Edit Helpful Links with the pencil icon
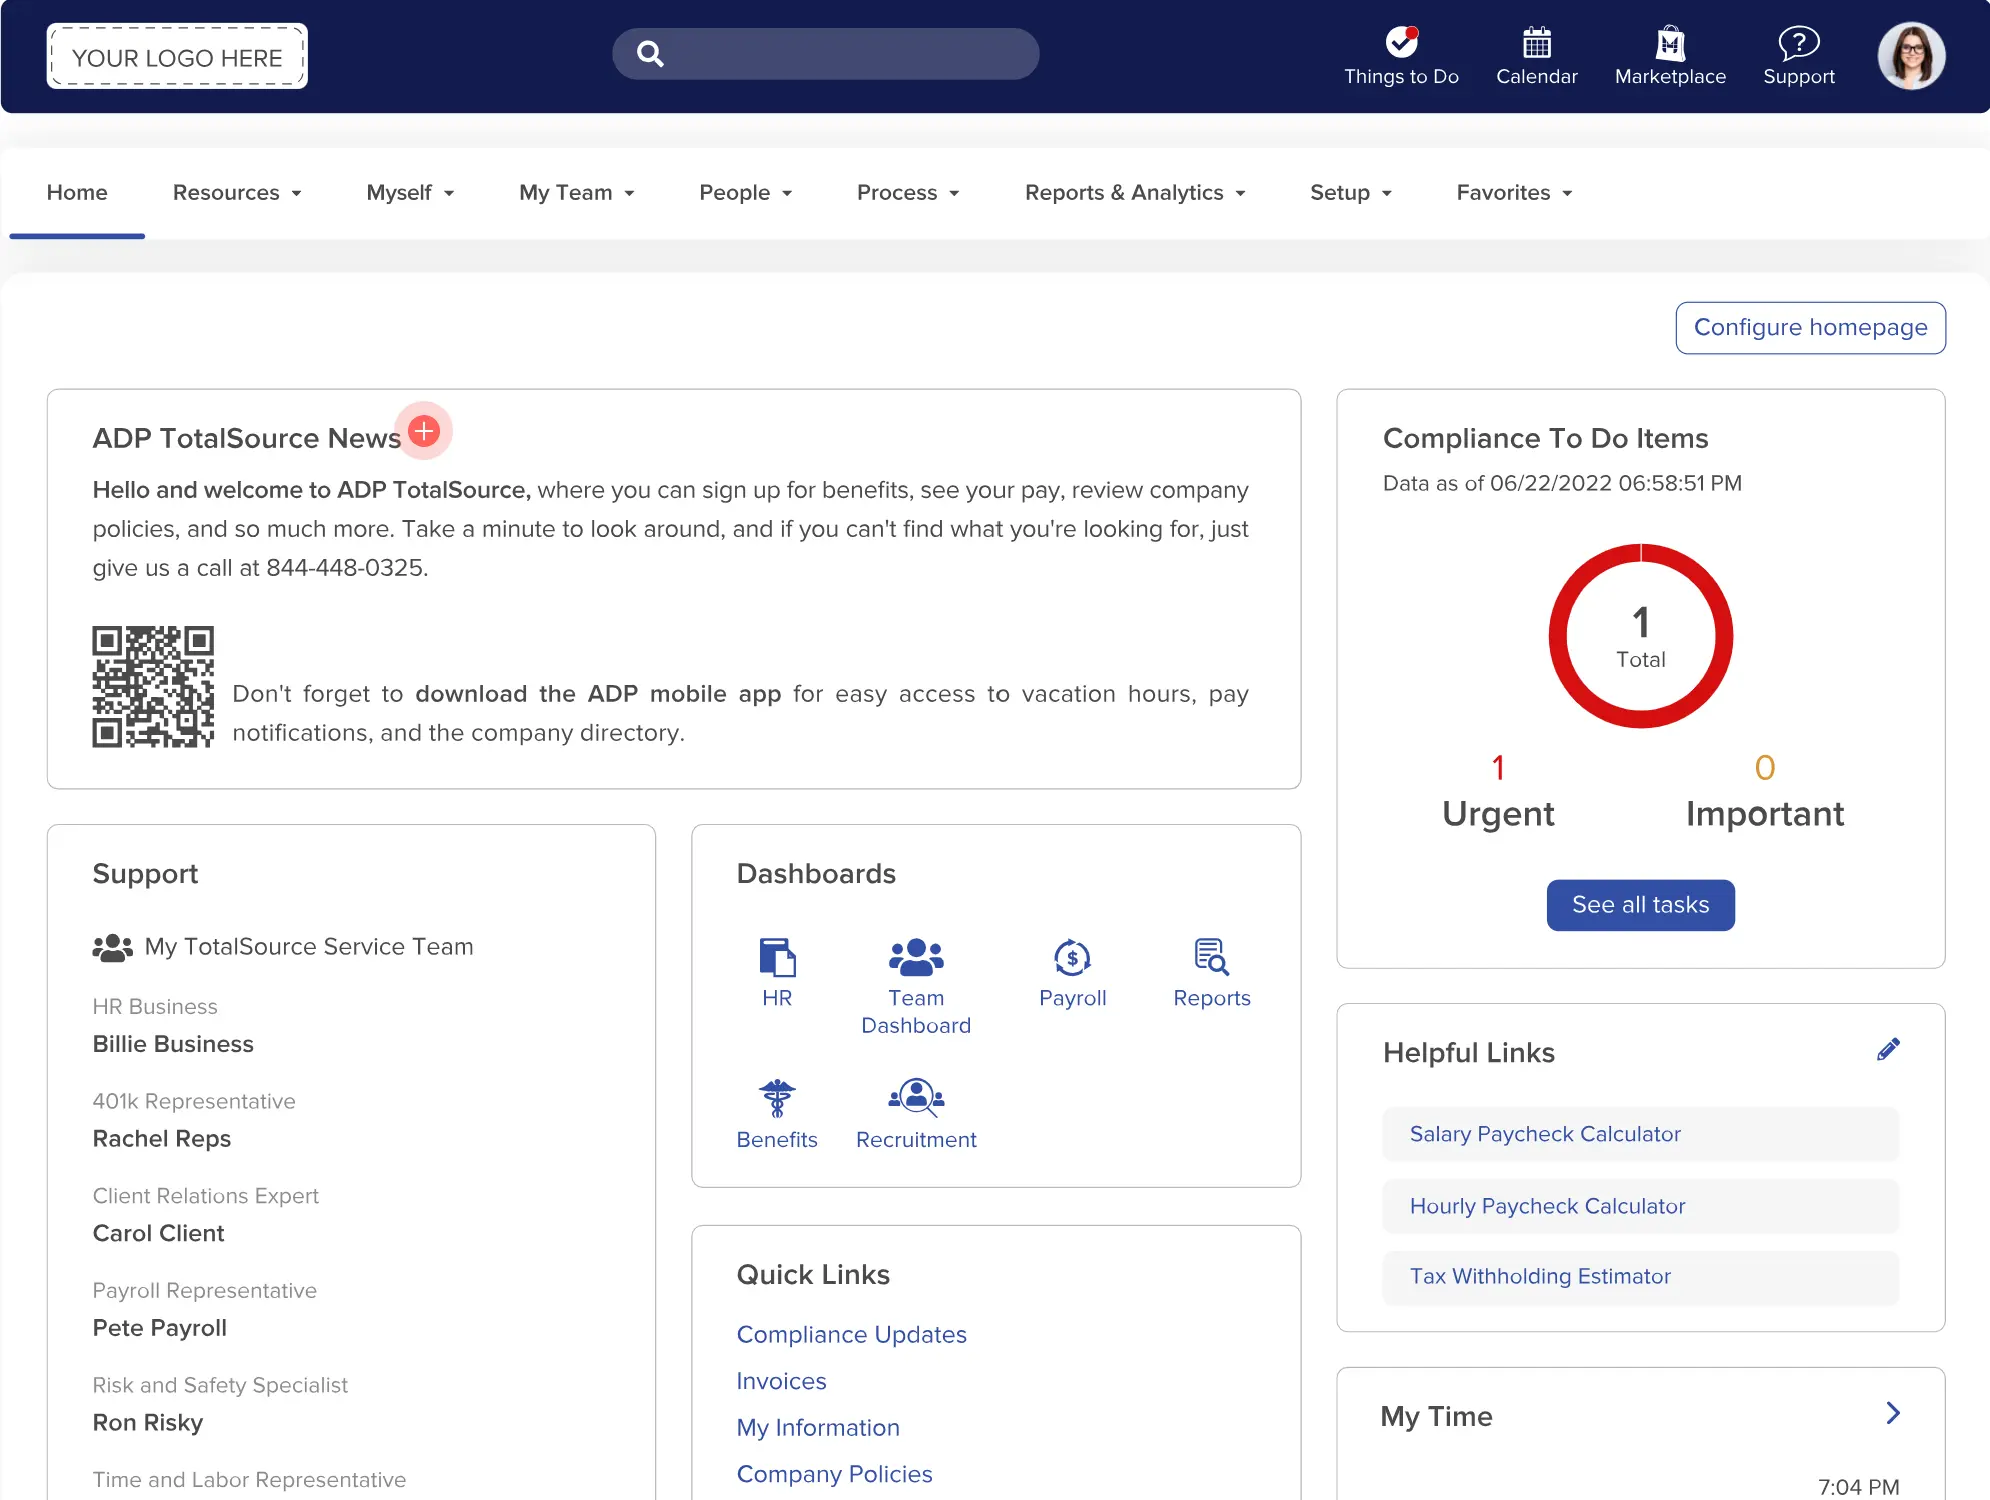The width and height of the screenshot is (1990, 1500). pos(1888,1049)
